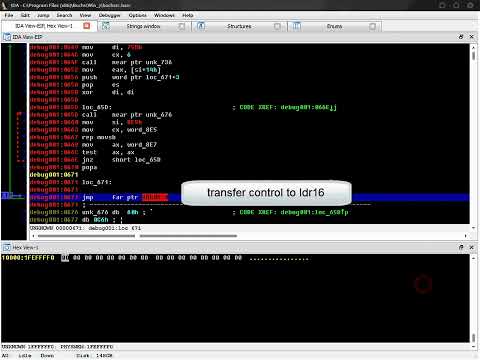Click the Enums tab icon
480x360 pixels.
(x=296, y=26)
